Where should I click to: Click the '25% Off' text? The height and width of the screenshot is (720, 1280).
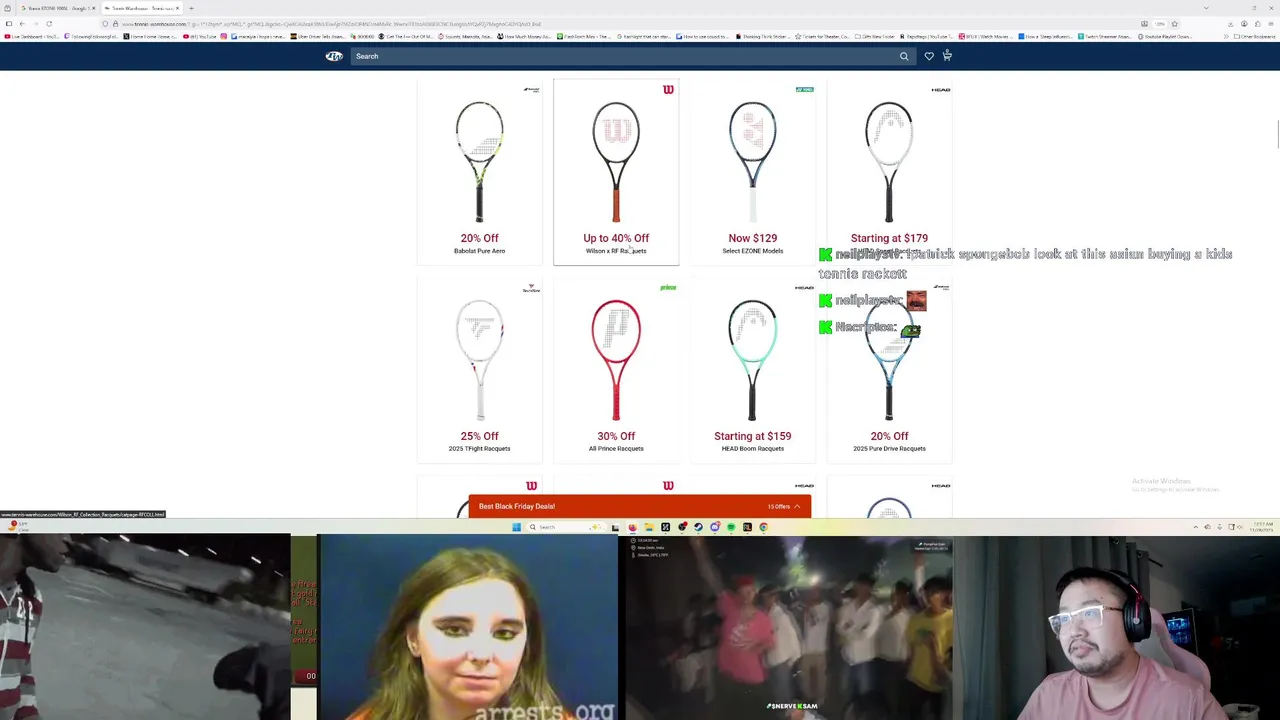(479, 436)
